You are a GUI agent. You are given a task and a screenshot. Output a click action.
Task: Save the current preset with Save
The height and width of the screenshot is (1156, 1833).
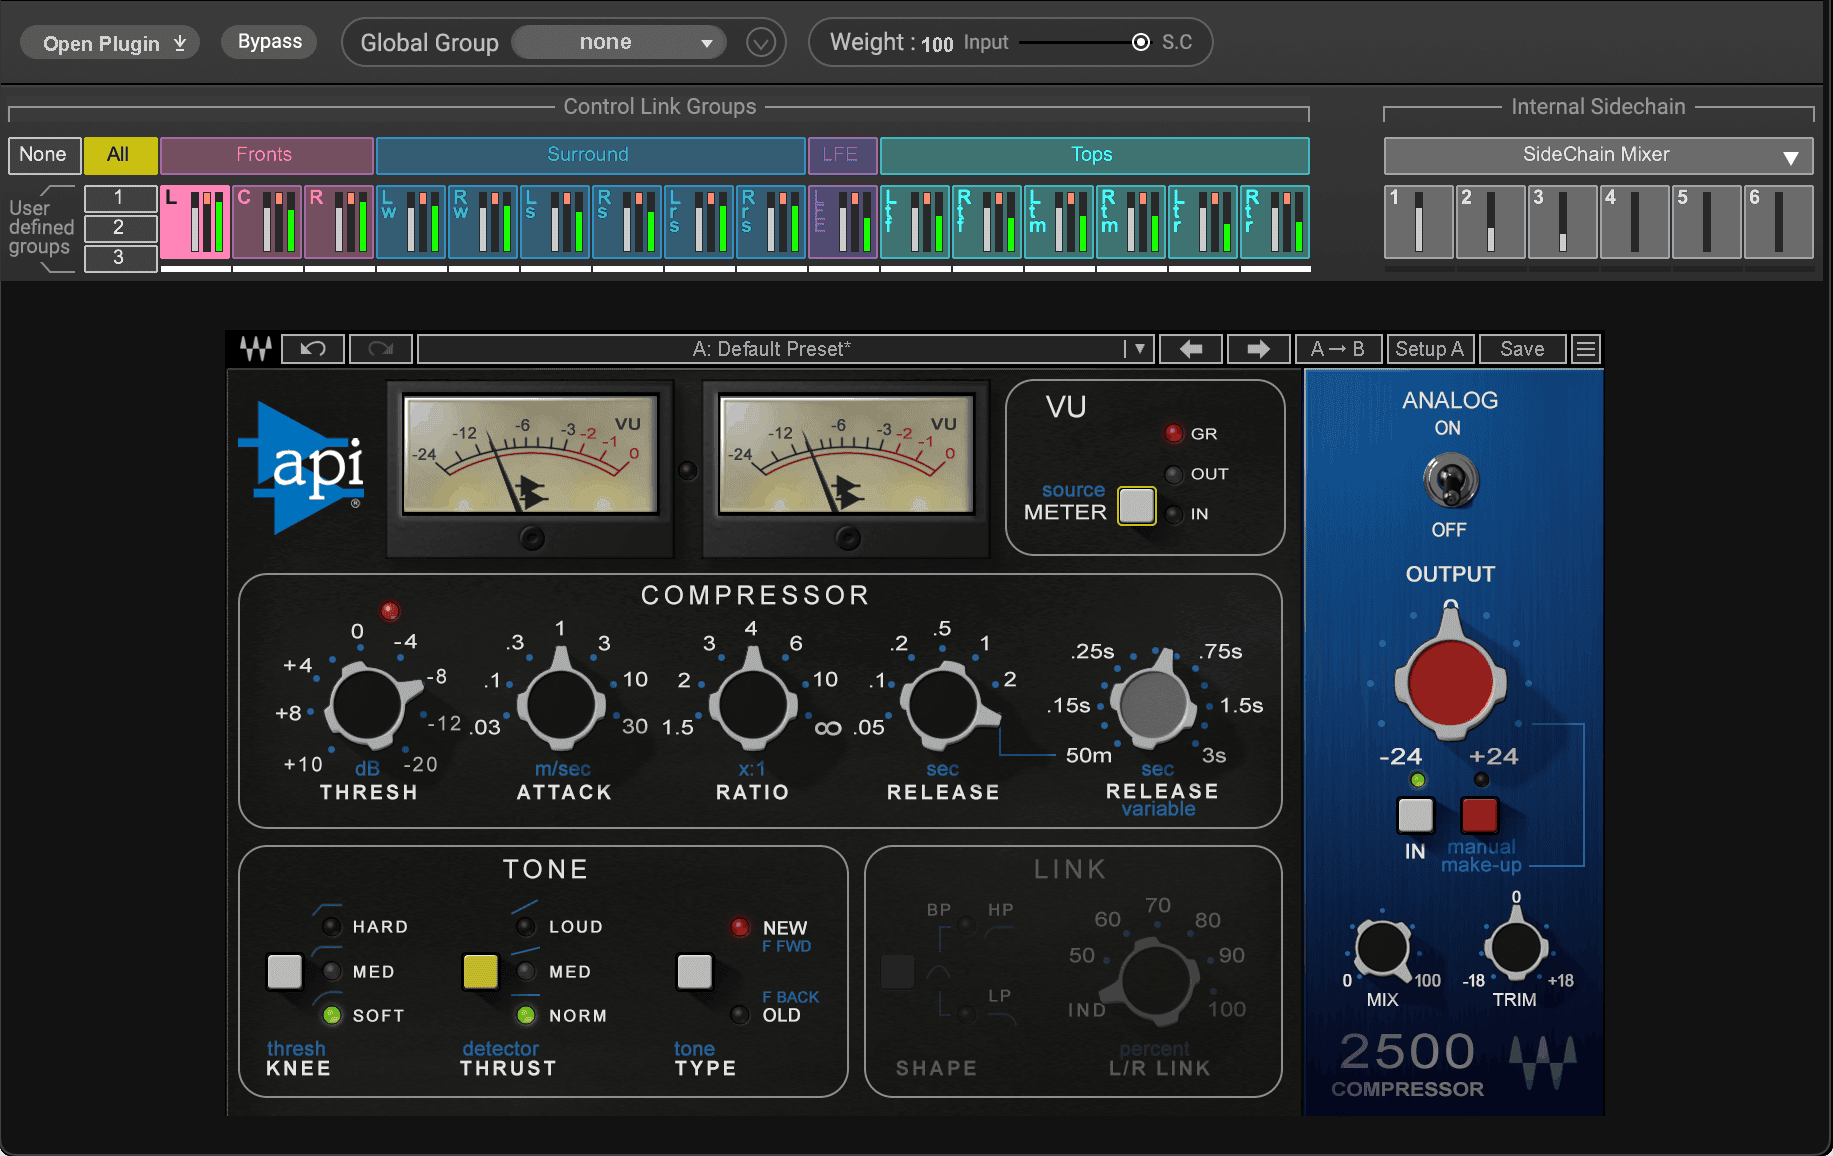[1522, 348]
